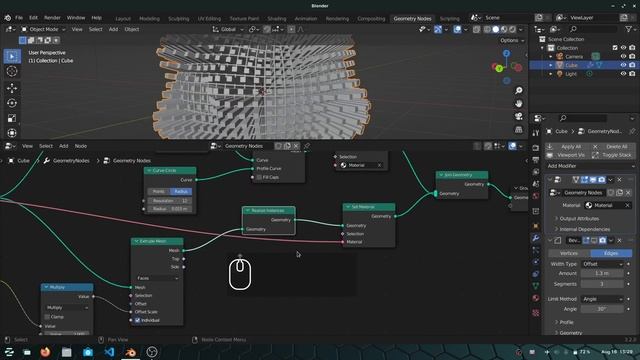The image size is (640, 360).
Task: Open the Render menu
Action: point(52,18)
